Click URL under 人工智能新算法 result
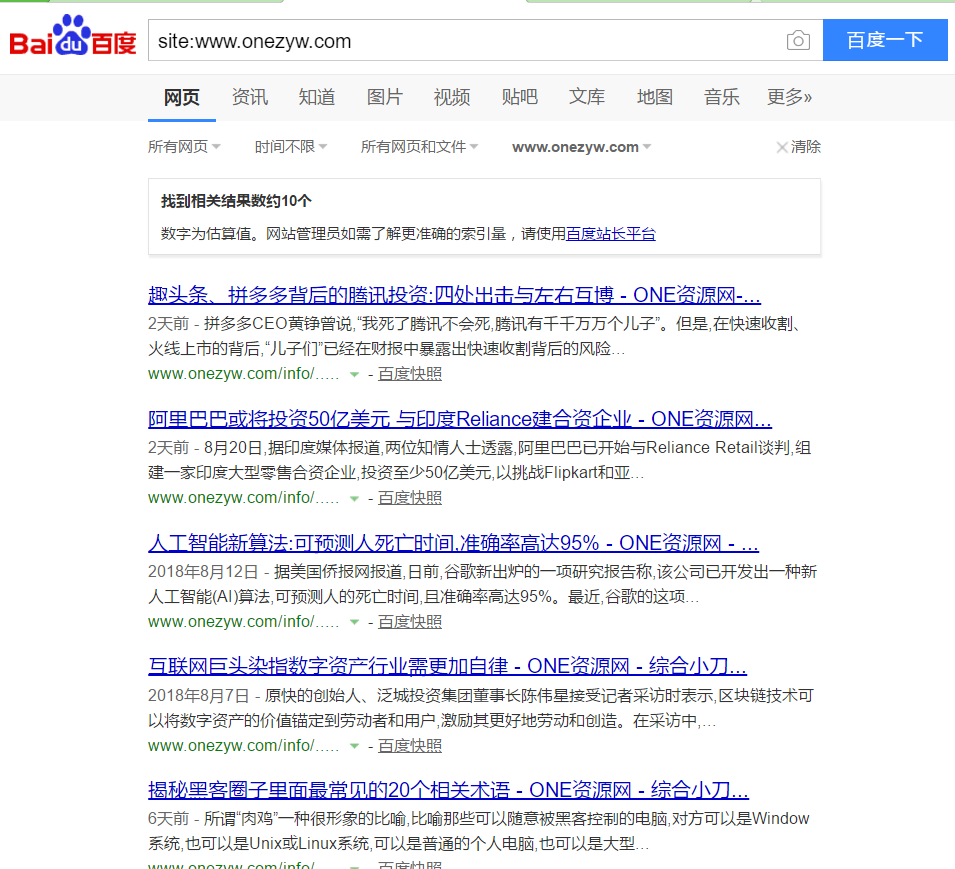This screenshot has height=869, width=955. click(x=244, y=622)
